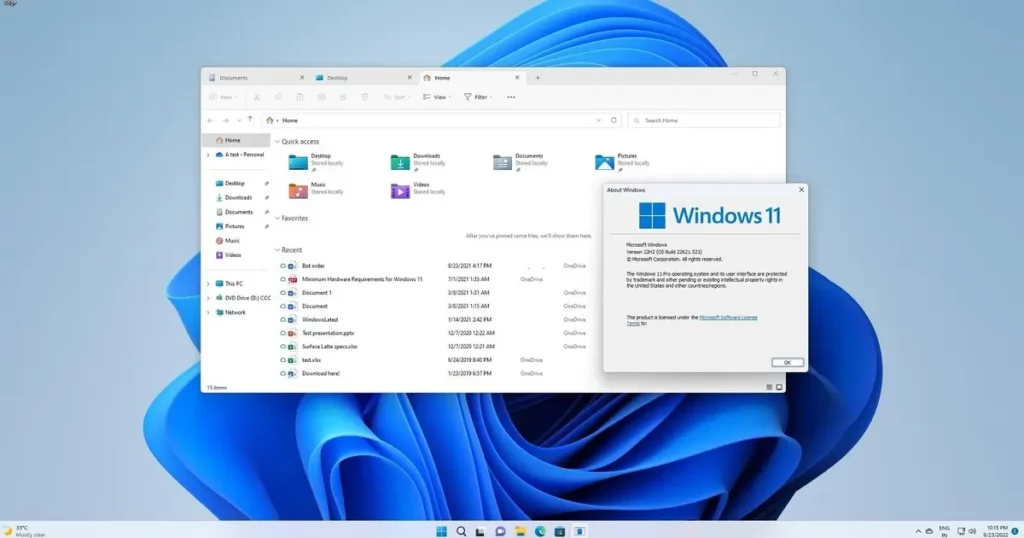The height and width of the screenshot is (538, 1024).
Task: Open the Chat app from taskbar
Action: point(500,531)
